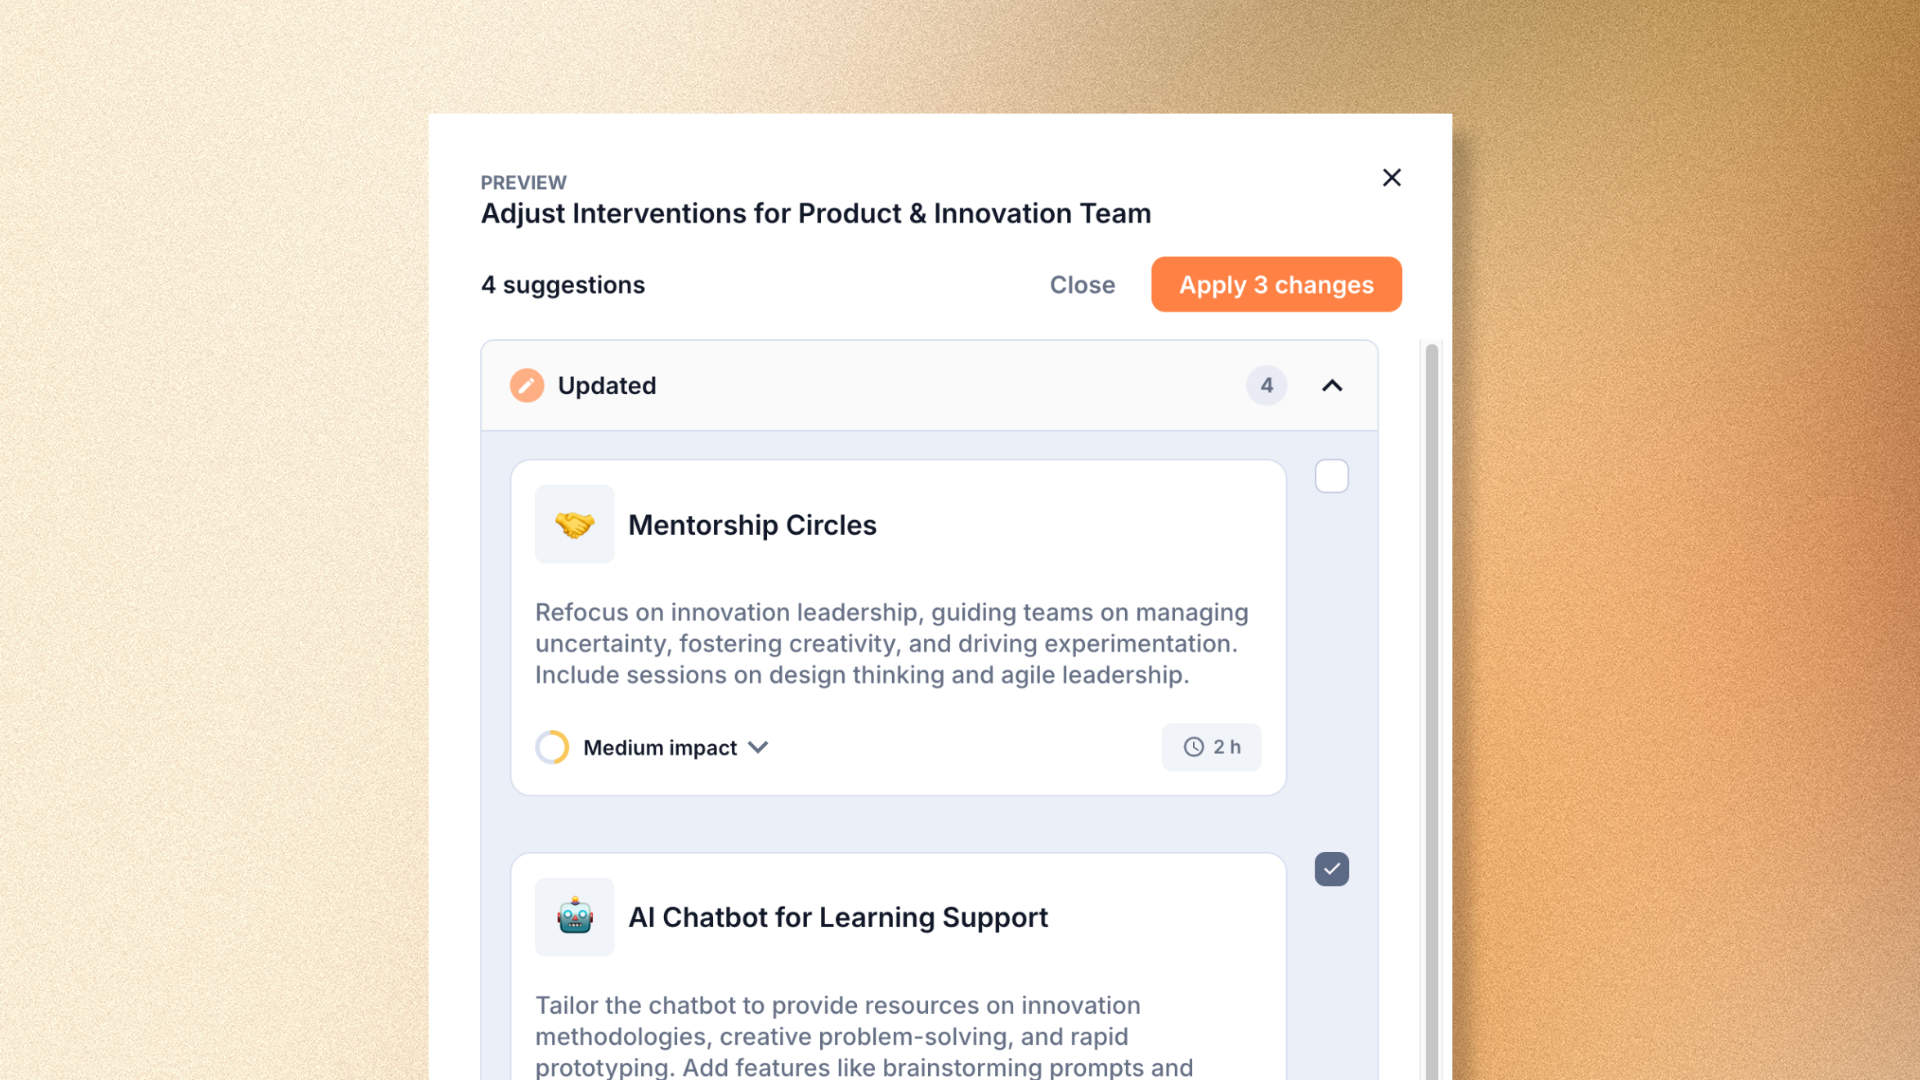Select the AI Chatbot for Learning Support title
1920x1080 pixels.
pos(837,917)
